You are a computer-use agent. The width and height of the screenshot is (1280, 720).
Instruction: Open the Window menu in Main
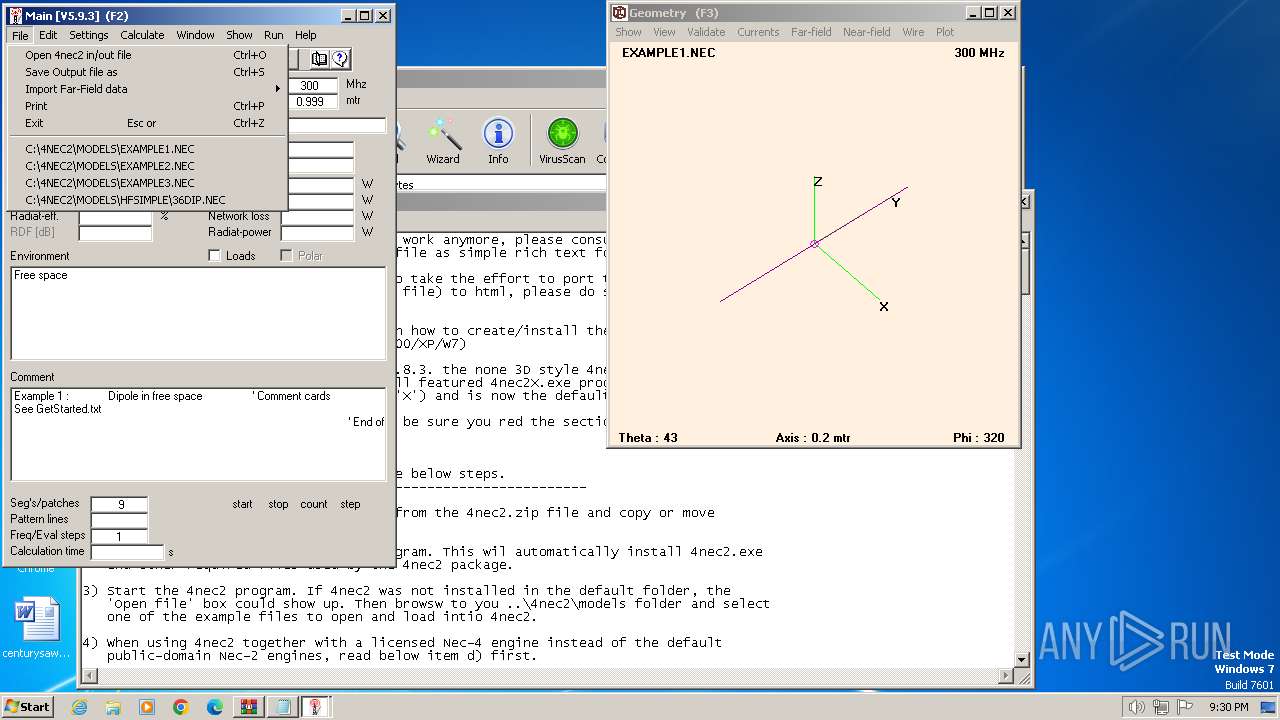pos(195,35)
